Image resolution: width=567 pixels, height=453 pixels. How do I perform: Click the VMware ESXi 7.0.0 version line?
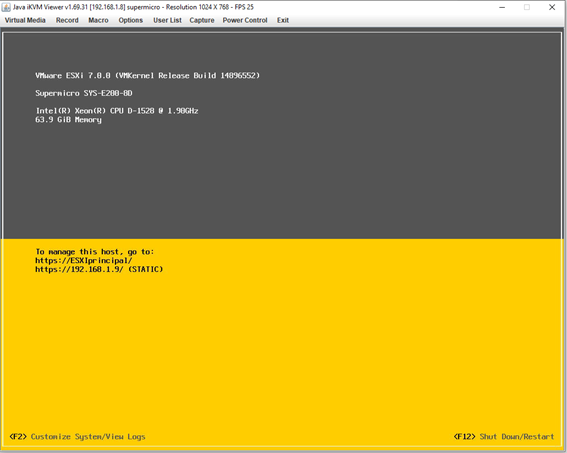point(148,76)
